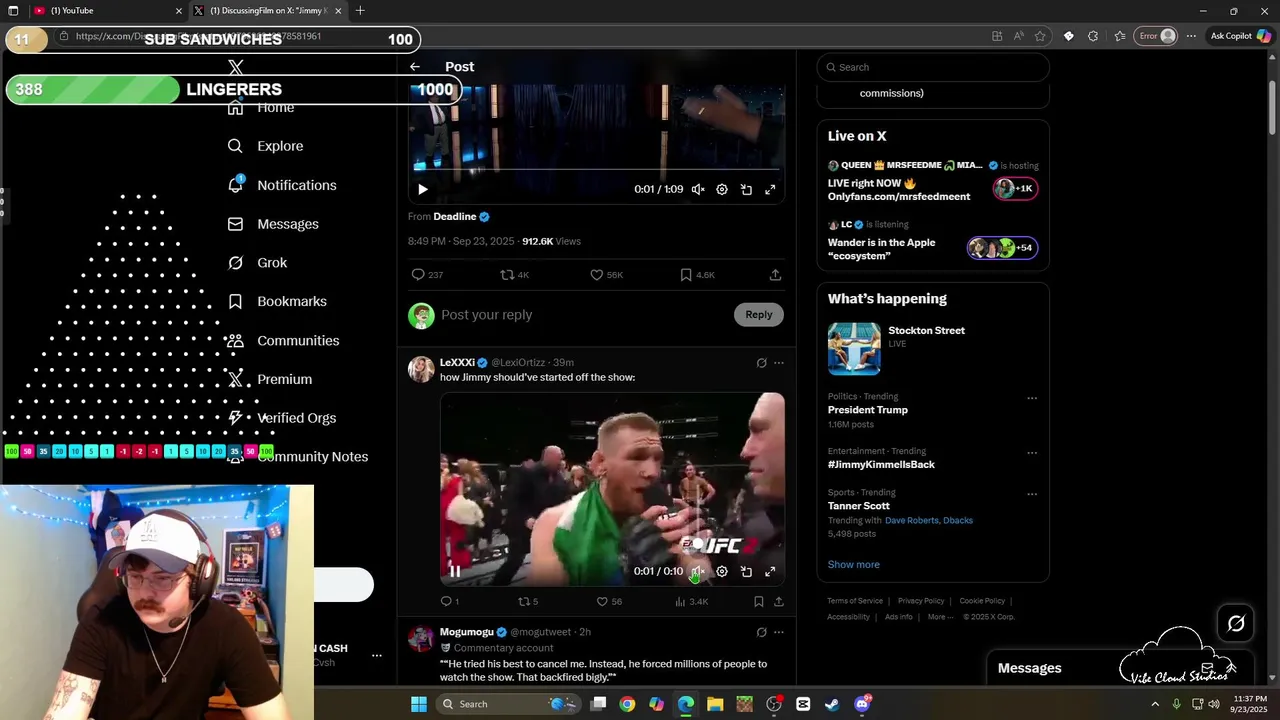This screenshot has height=720, width=1280.
Task: Ask Grok about Mogumogu's post
Action: coord(761,632)
